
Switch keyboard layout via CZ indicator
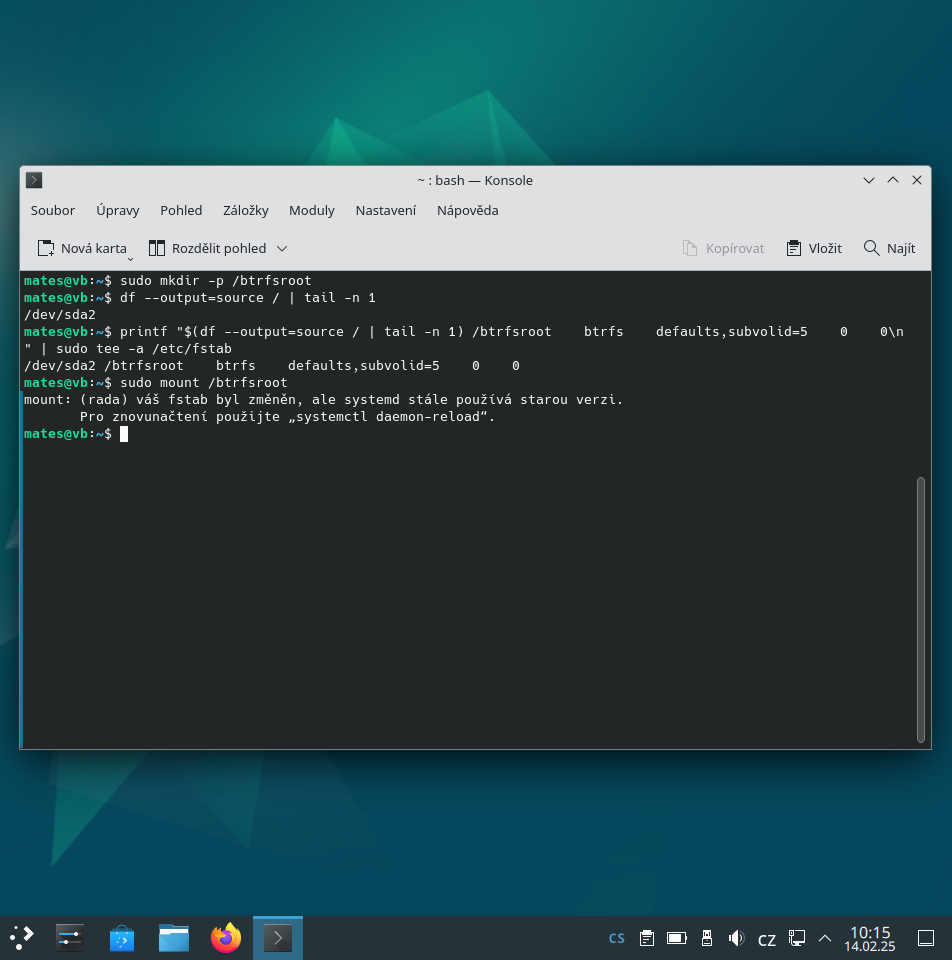tap(766, 939)
